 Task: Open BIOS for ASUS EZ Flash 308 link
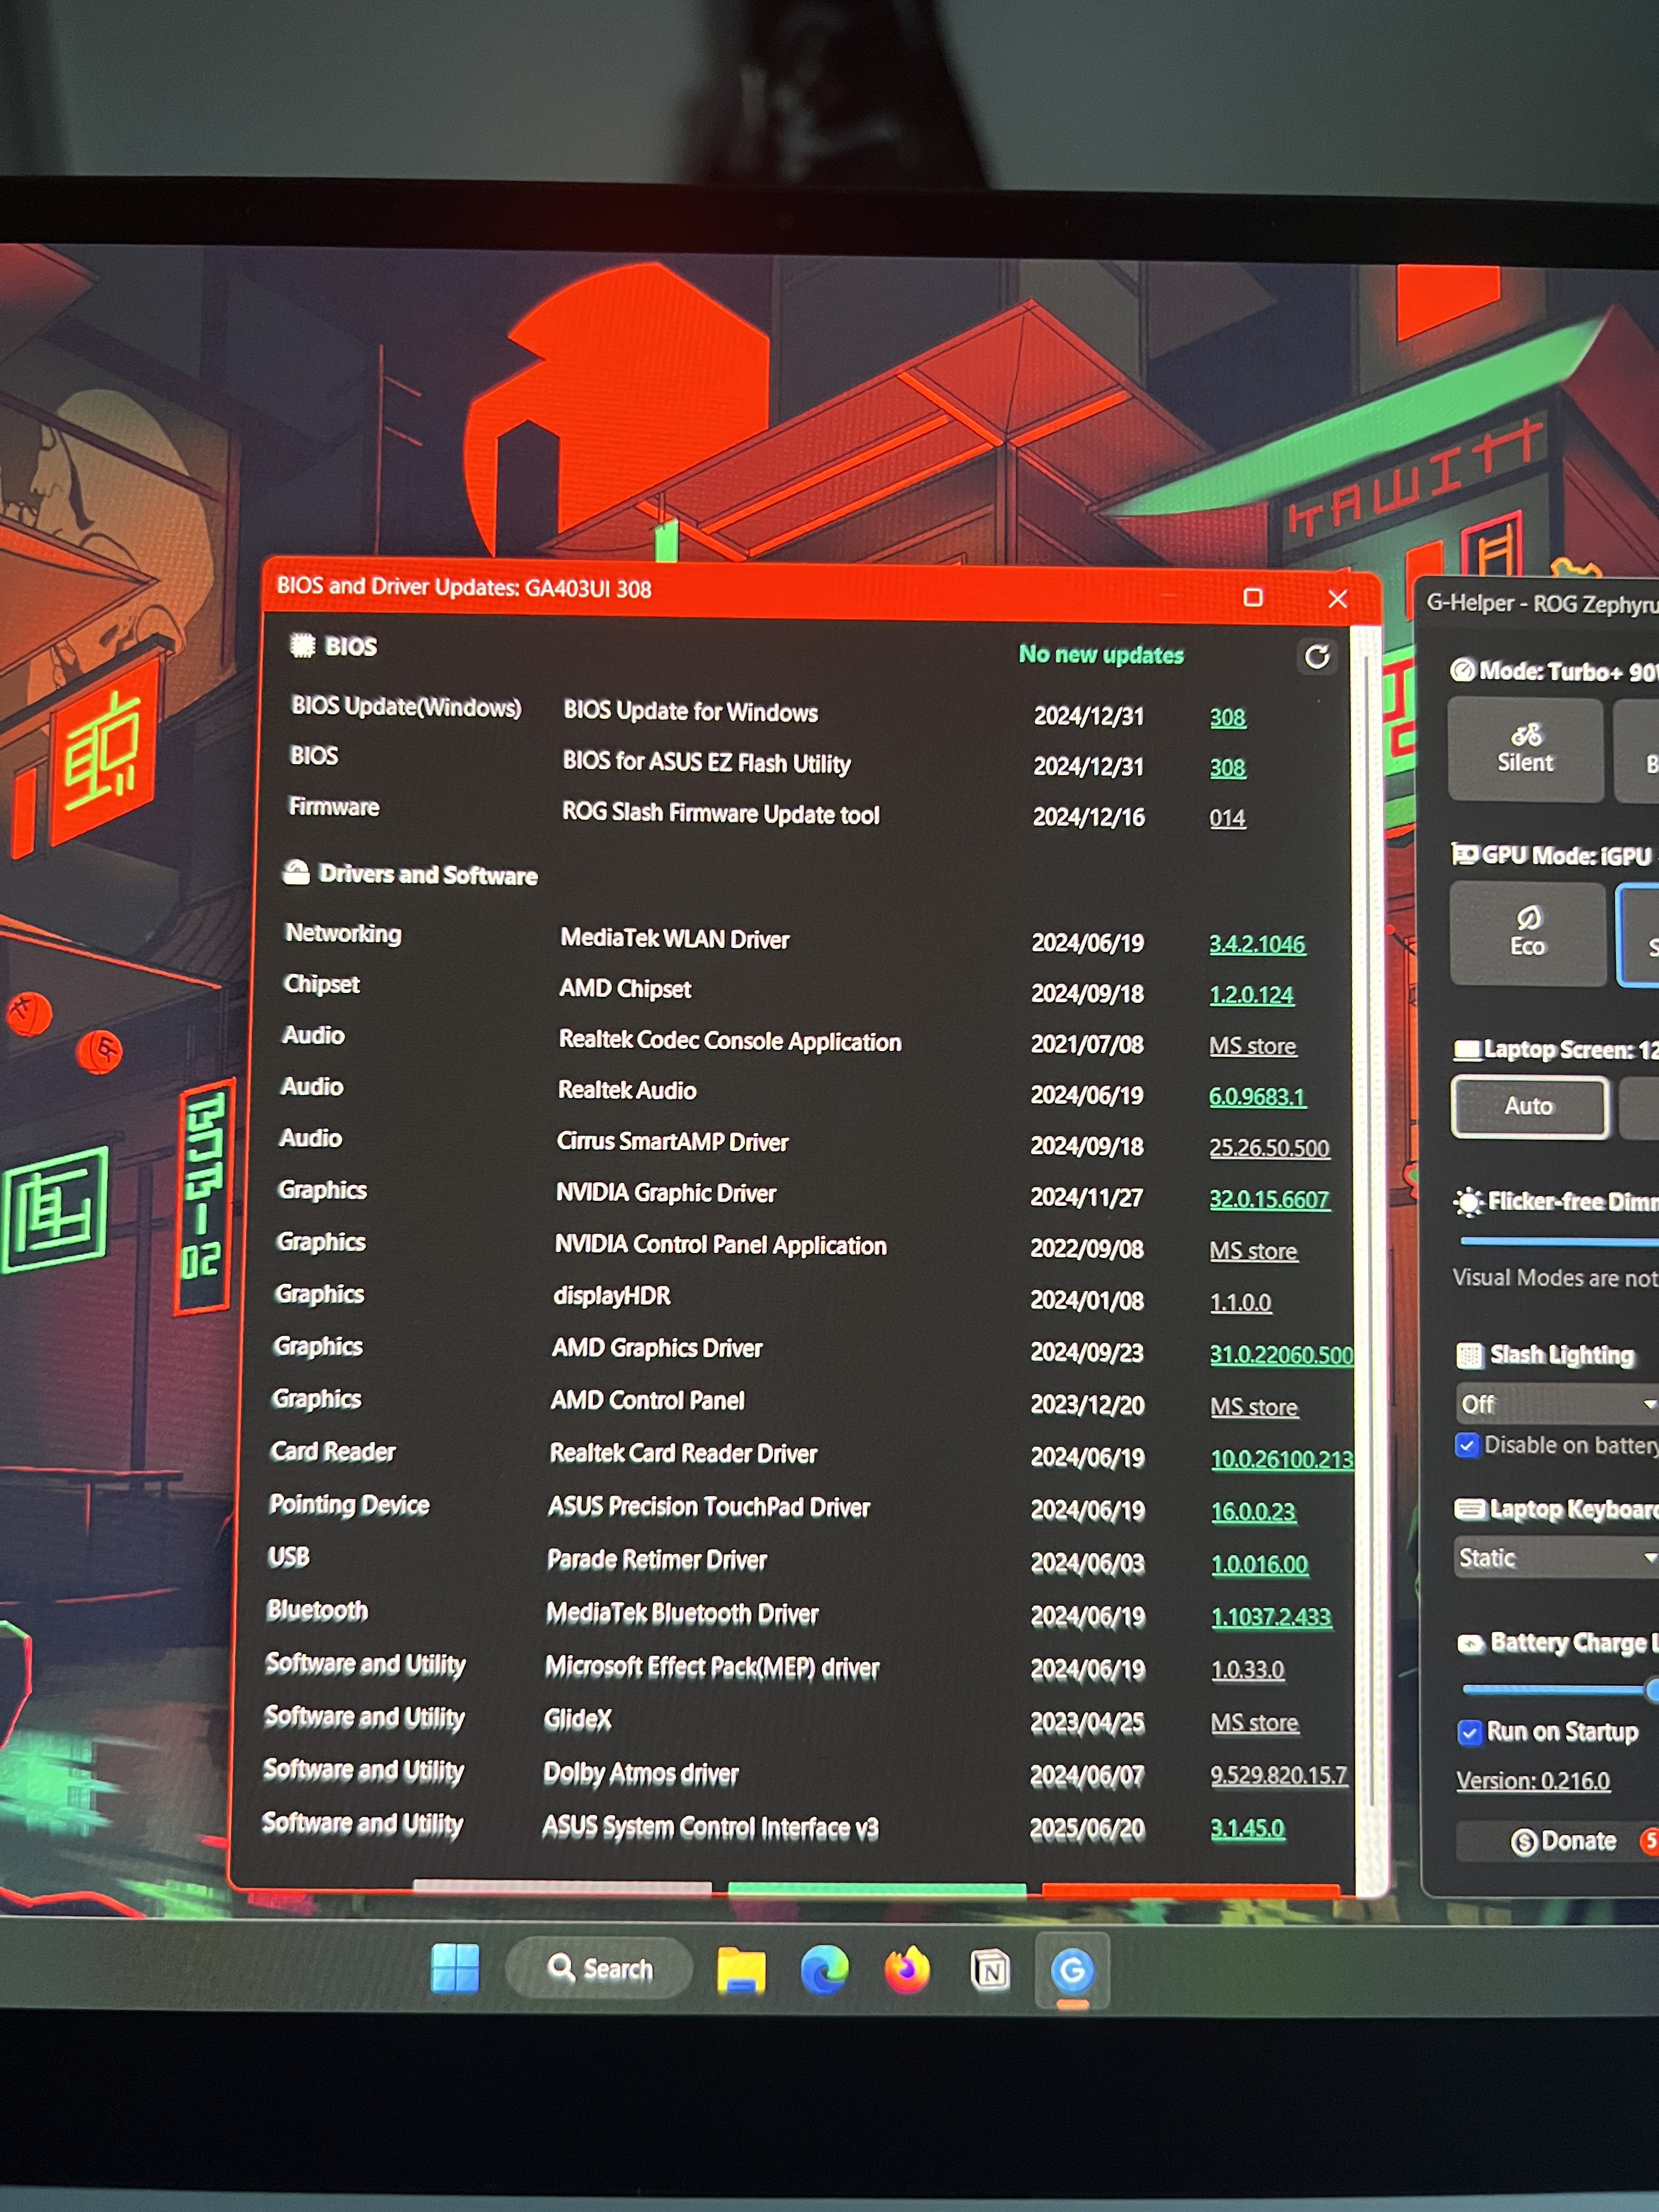(x=1227, y=768)
